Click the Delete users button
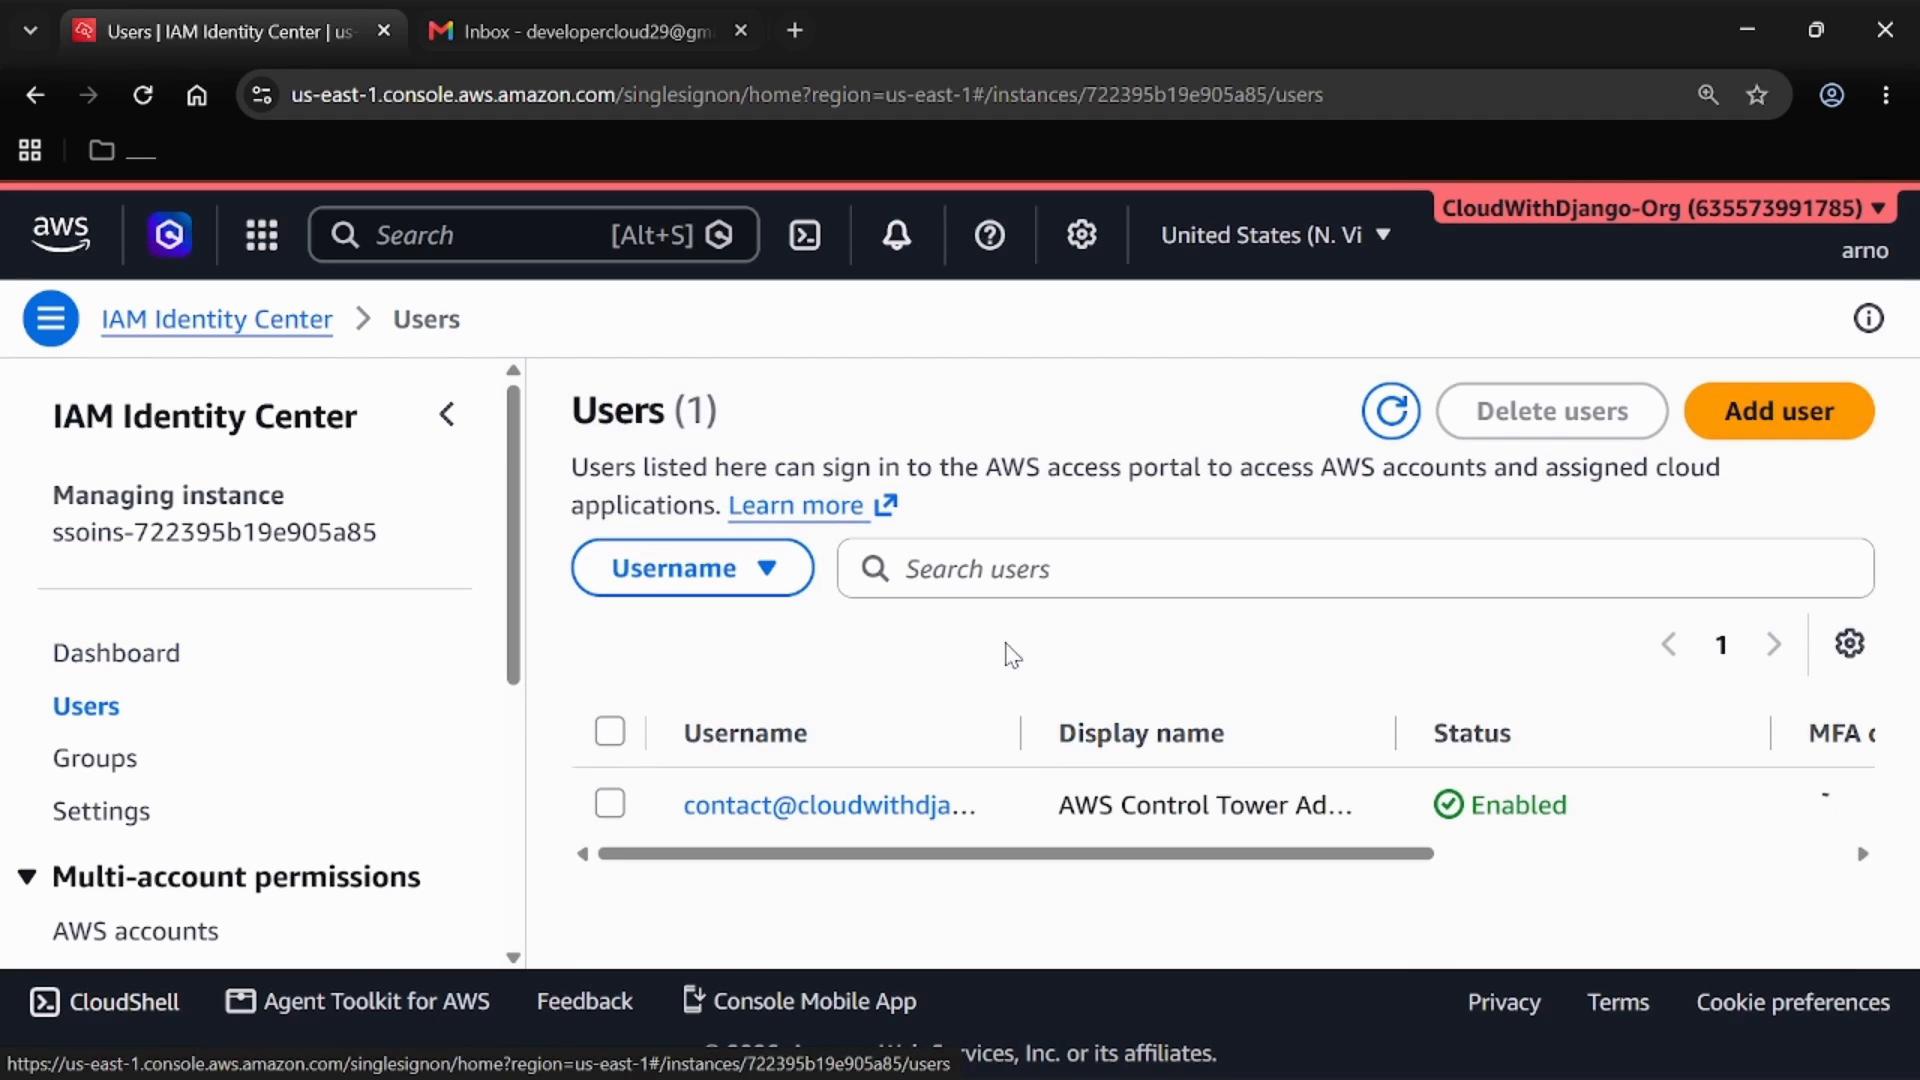The height and width of the screenshot is (1080, 1920). (1552, 411)
